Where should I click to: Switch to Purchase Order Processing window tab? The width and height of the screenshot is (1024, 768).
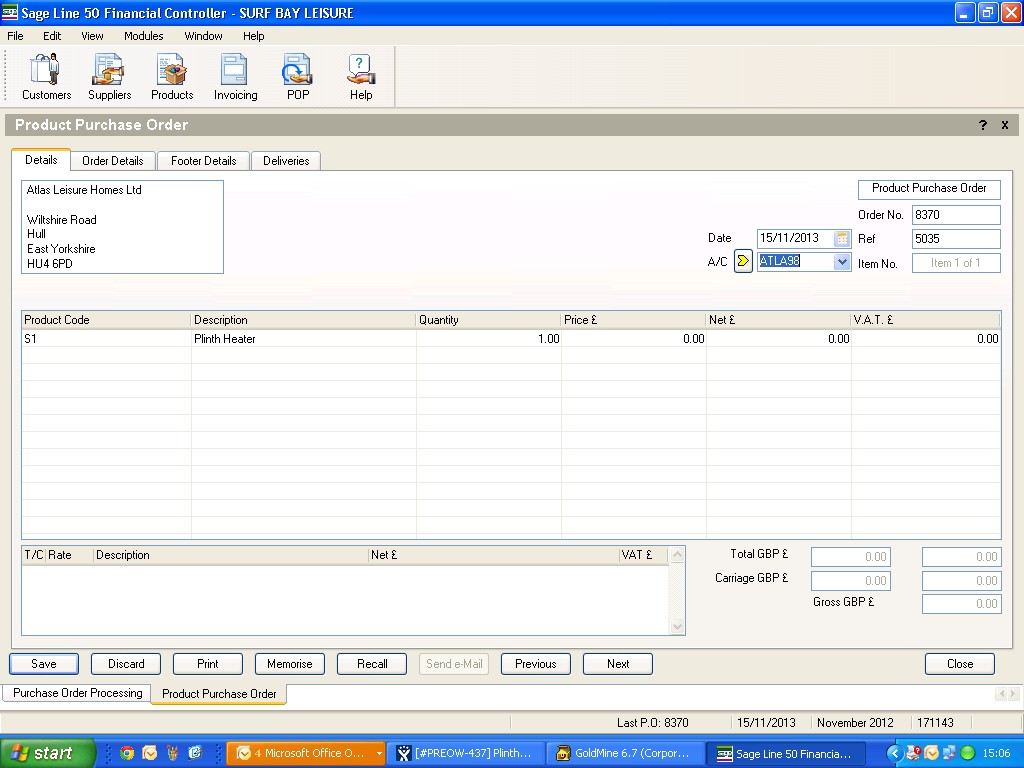pos(77,693)
